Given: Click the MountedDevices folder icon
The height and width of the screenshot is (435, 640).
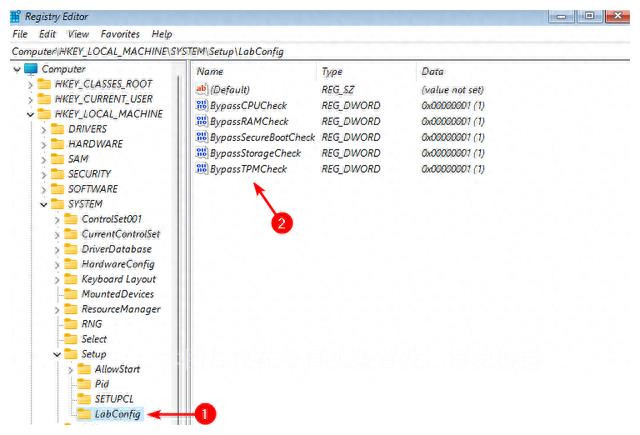Looking at the screenshot, I should [71, 294].
